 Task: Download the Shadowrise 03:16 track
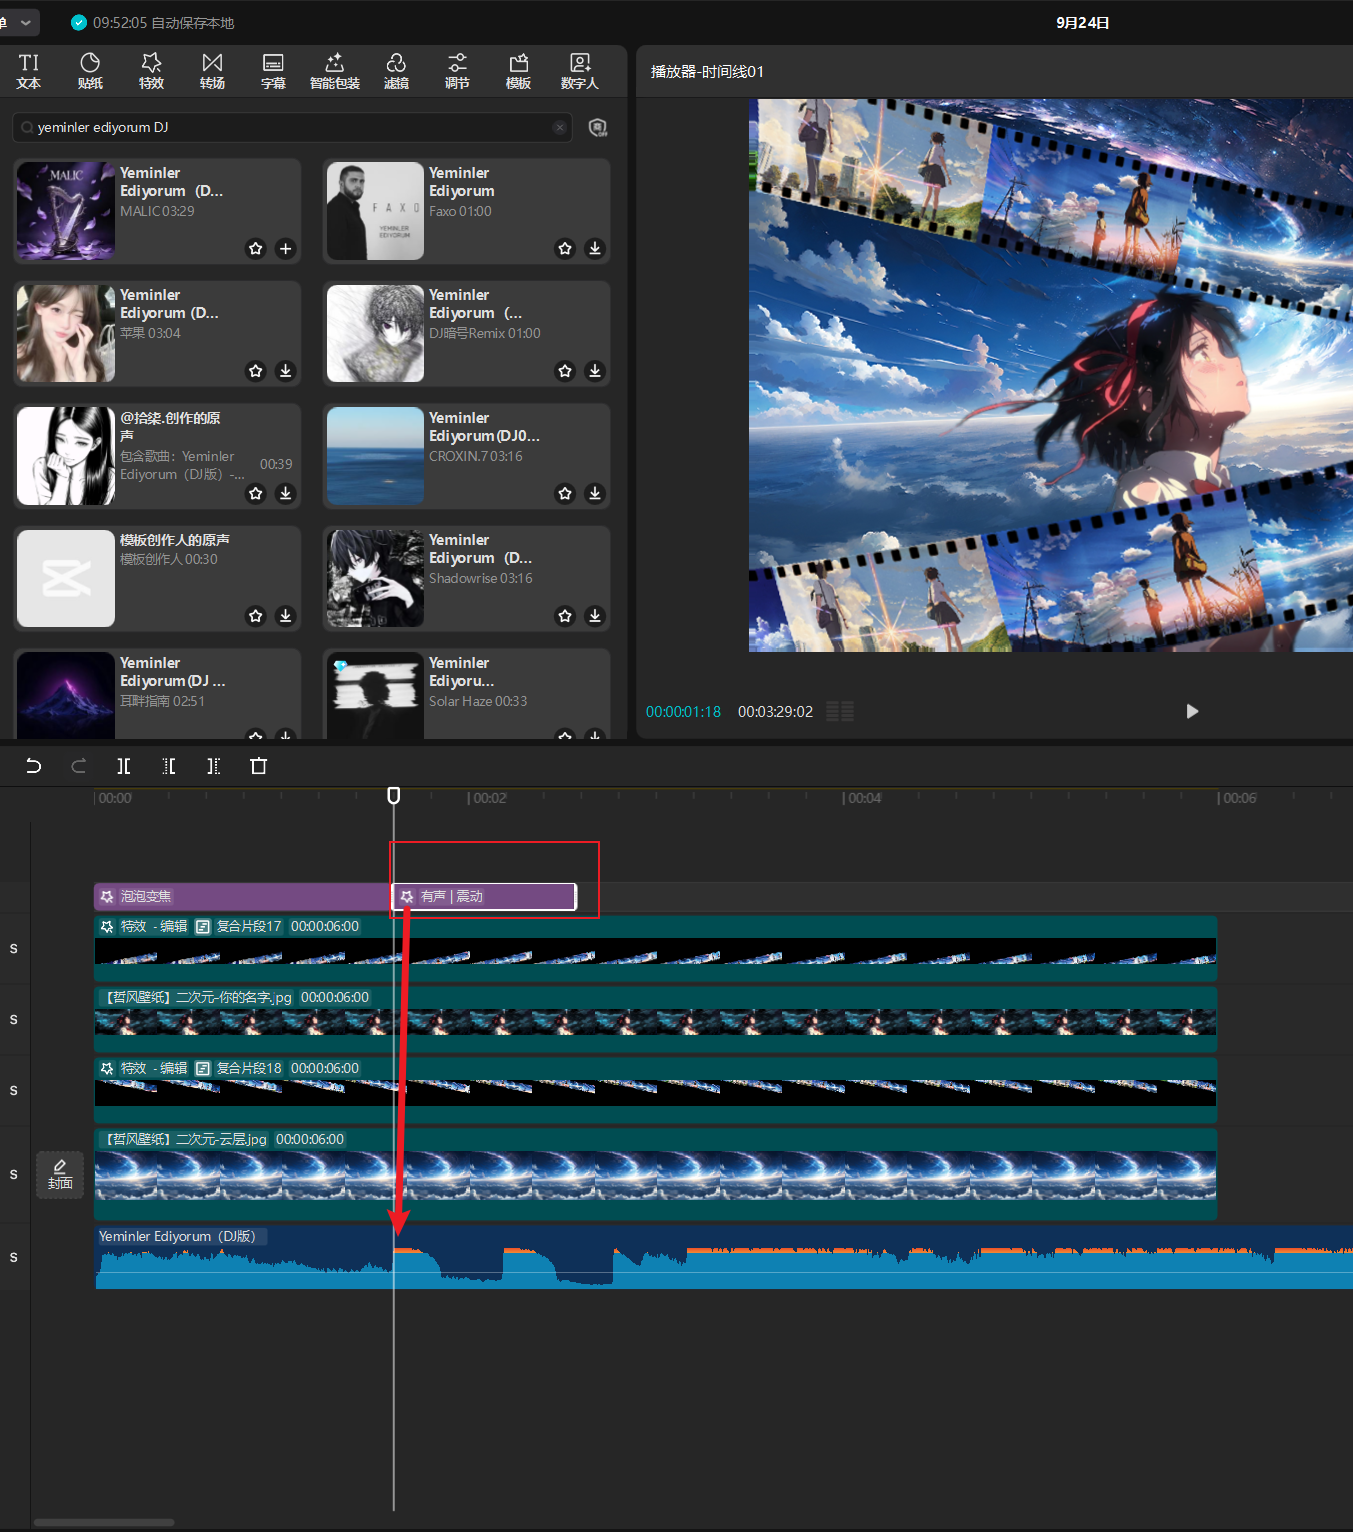[x=595, y=616]
